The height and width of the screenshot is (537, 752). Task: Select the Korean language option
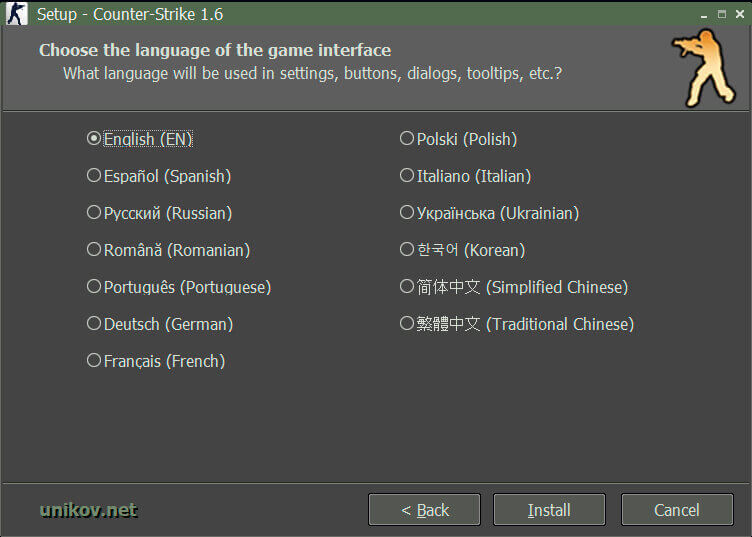407,250
